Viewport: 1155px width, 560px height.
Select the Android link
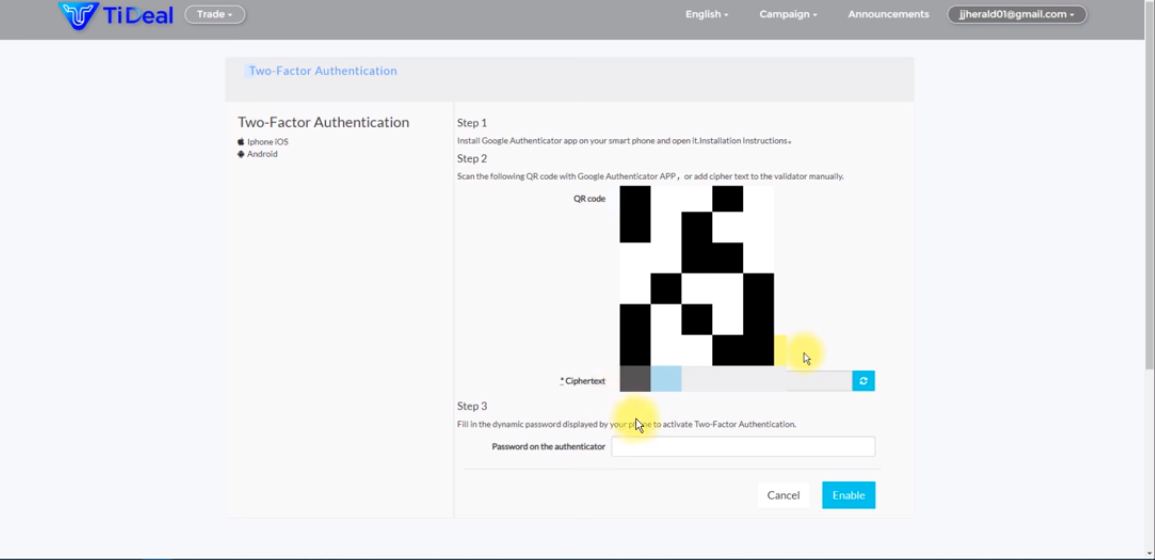click(262, 154)
